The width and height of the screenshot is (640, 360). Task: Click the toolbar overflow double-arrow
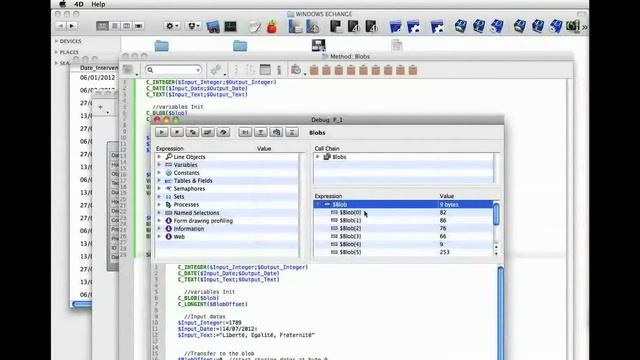584,27
